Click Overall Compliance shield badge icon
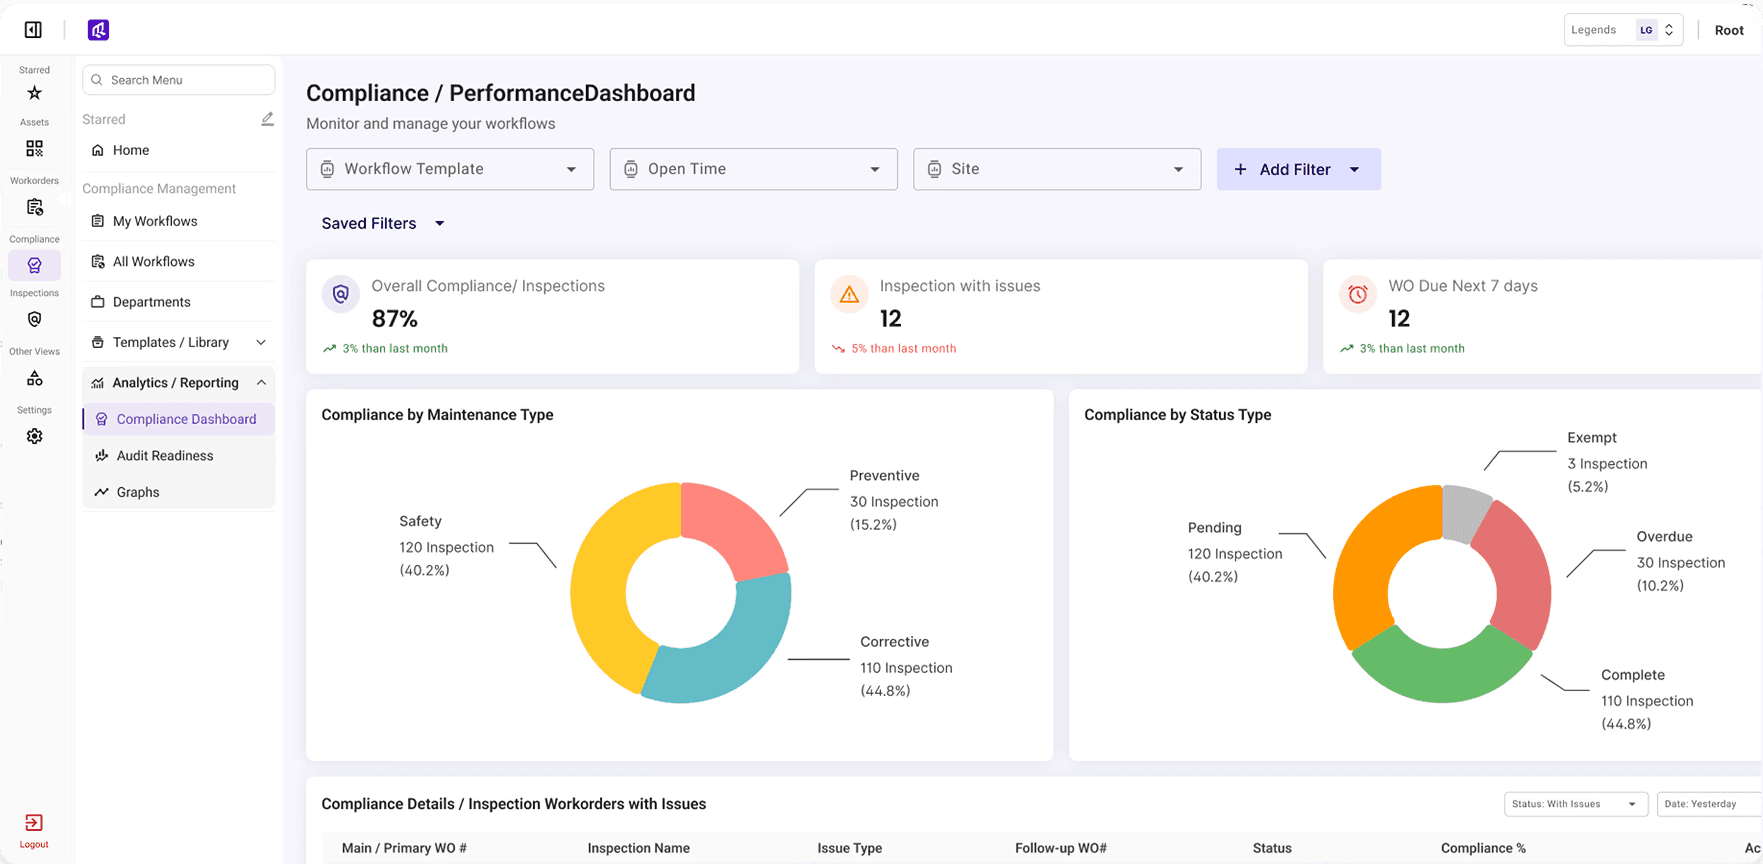Viewport: 1763px width, 864px height. (x=341, y=294)
